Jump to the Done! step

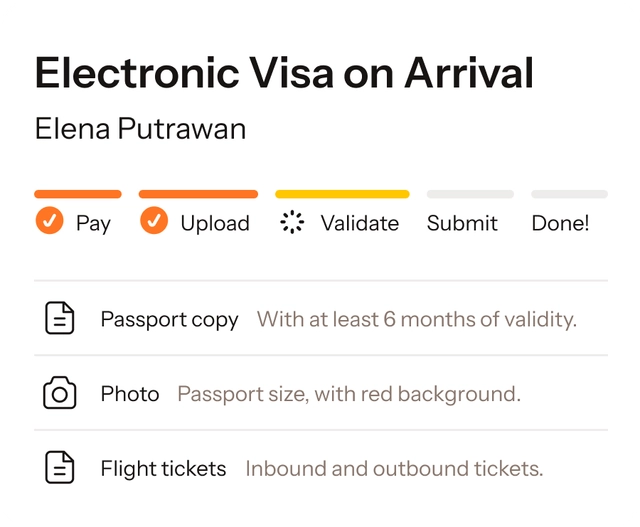560,223
